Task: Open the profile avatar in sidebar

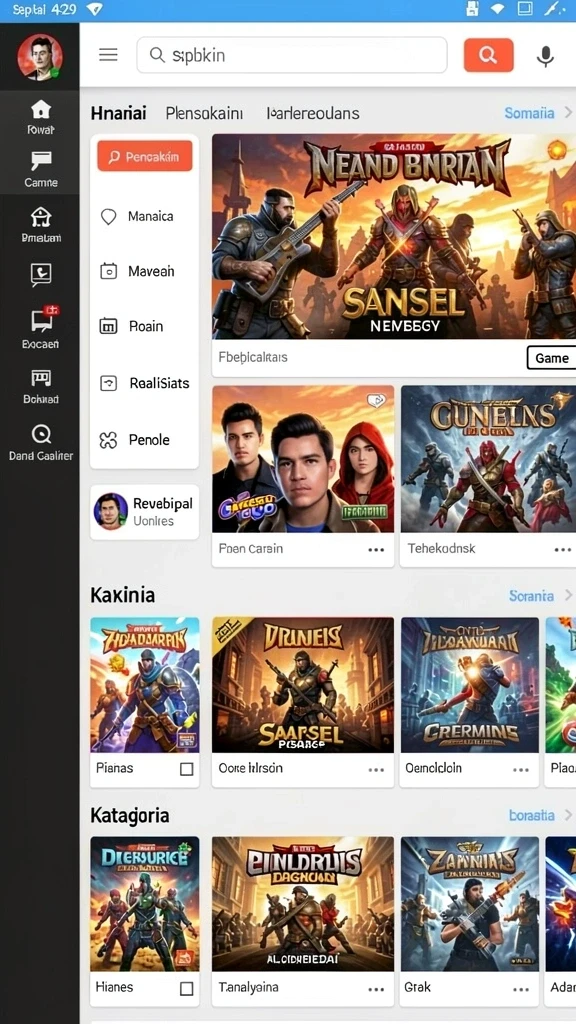Action: (40, 57)
